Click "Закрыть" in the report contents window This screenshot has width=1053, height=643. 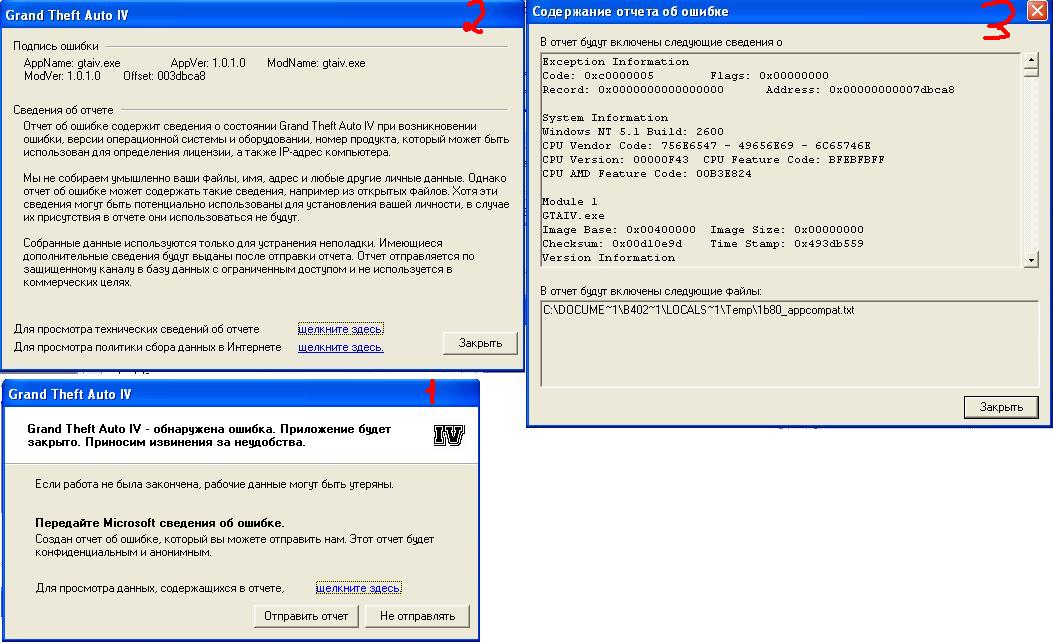pos(1001,407)
